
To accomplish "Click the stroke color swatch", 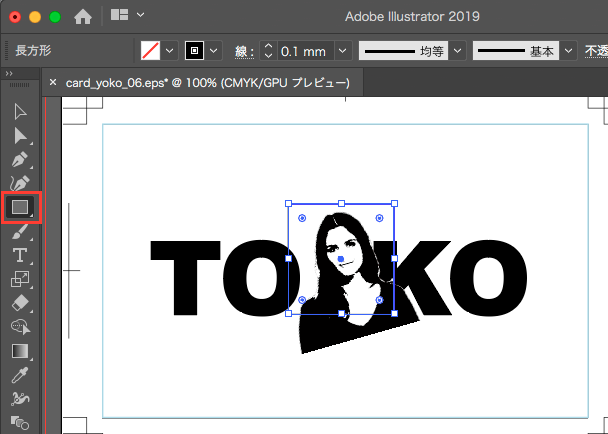I will [x=195, y=50].
